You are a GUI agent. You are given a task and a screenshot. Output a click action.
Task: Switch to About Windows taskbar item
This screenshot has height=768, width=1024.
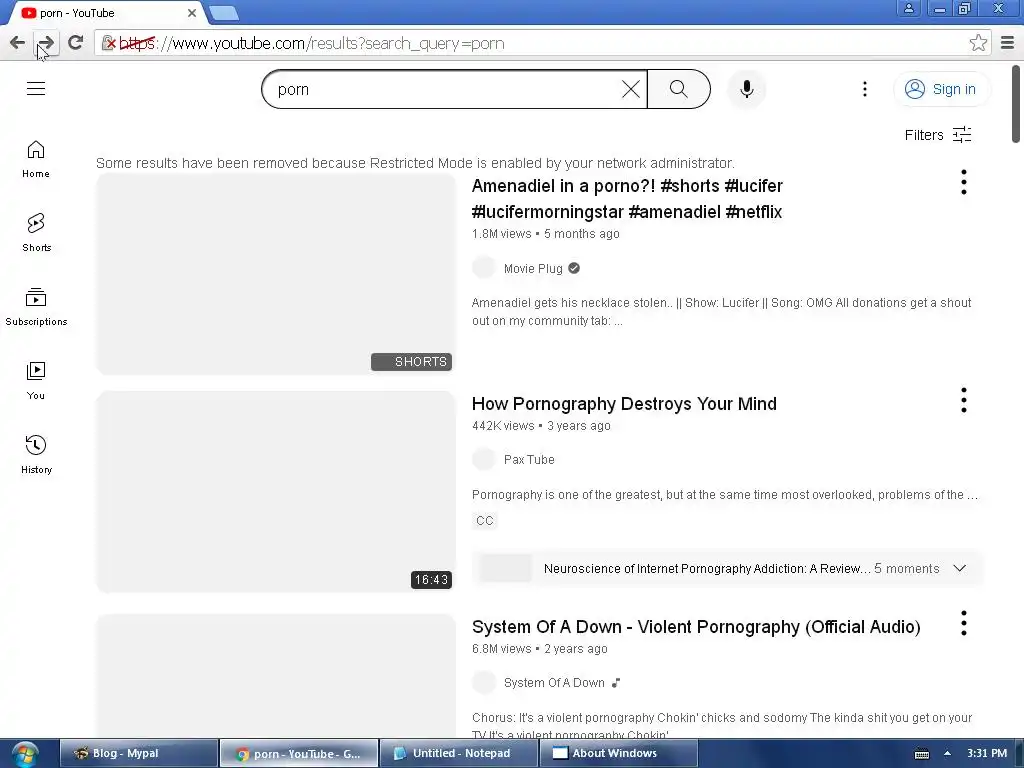click(618, 754)
